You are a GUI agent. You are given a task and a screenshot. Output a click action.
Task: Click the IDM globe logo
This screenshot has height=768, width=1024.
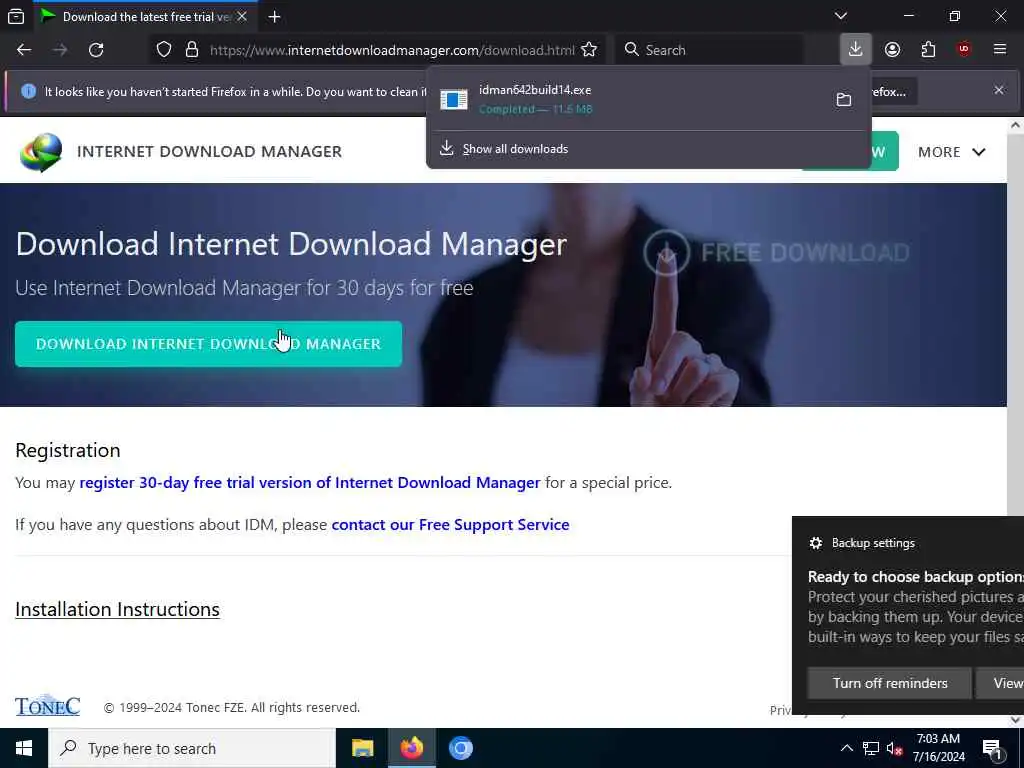(41, 152)
